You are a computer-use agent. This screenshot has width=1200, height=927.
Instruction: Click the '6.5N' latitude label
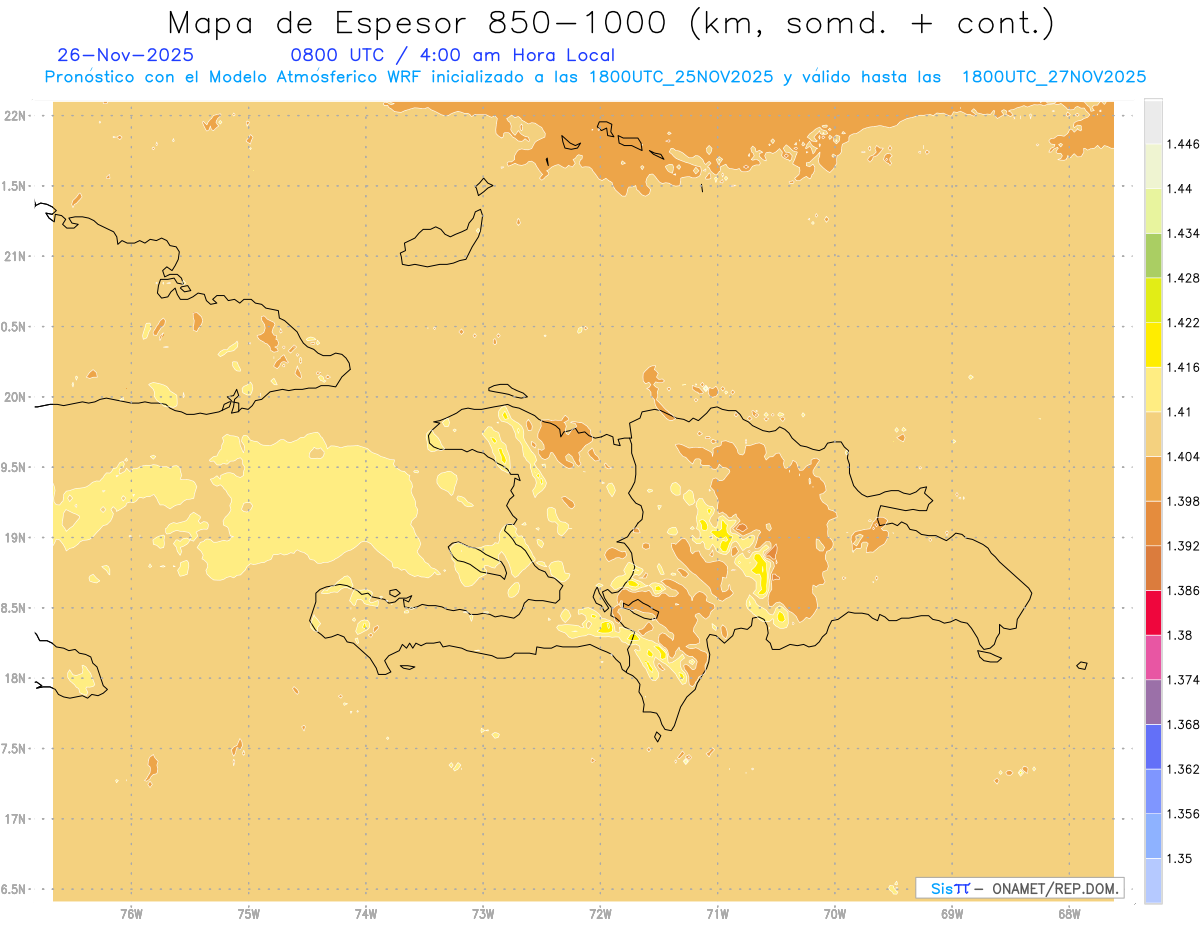pos(14,889)
